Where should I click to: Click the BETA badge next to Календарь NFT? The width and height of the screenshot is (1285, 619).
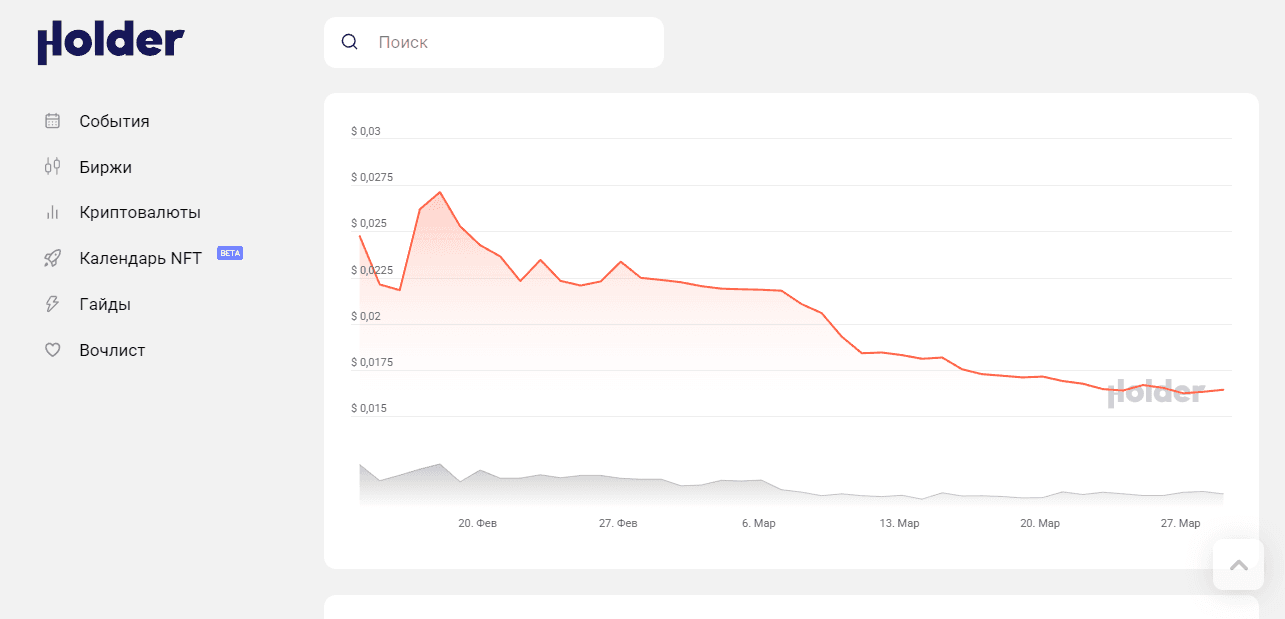click(230, 253)
